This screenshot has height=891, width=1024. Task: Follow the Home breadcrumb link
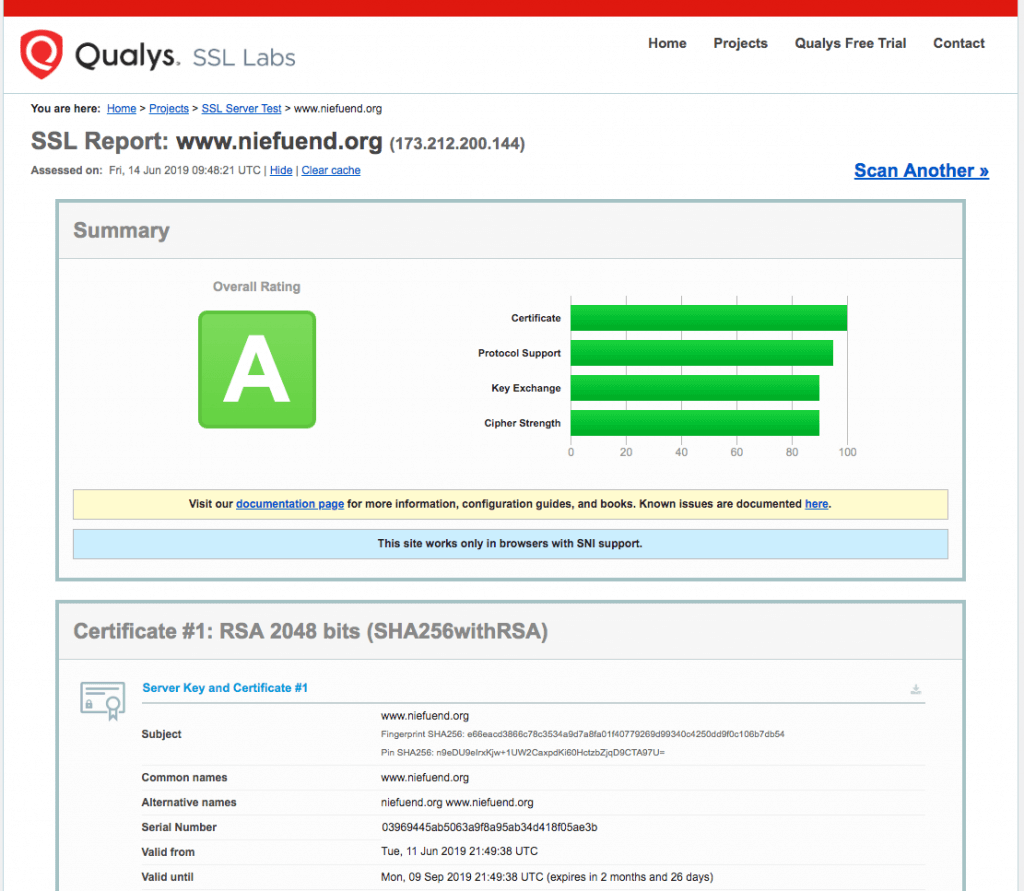[121, 108]
